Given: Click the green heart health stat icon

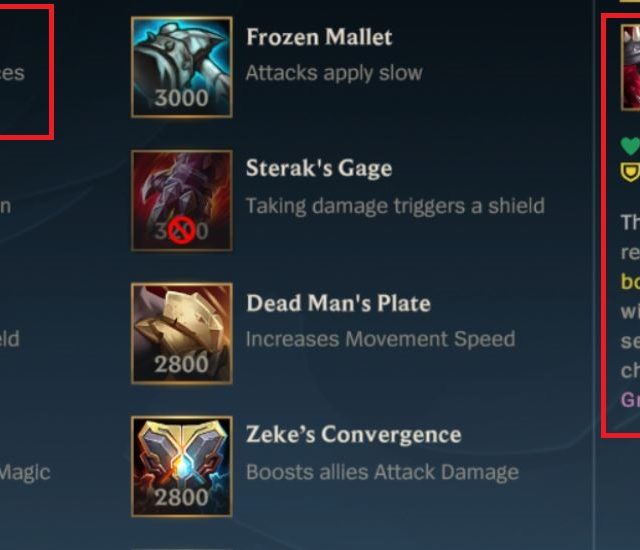Looking at the screenshot, I should [631, 146].
